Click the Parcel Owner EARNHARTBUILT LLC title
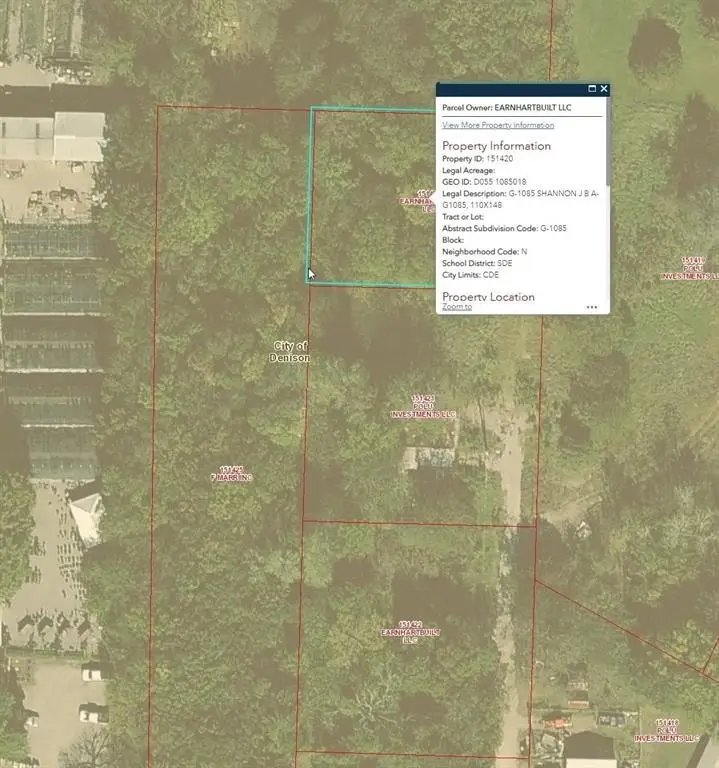 pos(510,106)
